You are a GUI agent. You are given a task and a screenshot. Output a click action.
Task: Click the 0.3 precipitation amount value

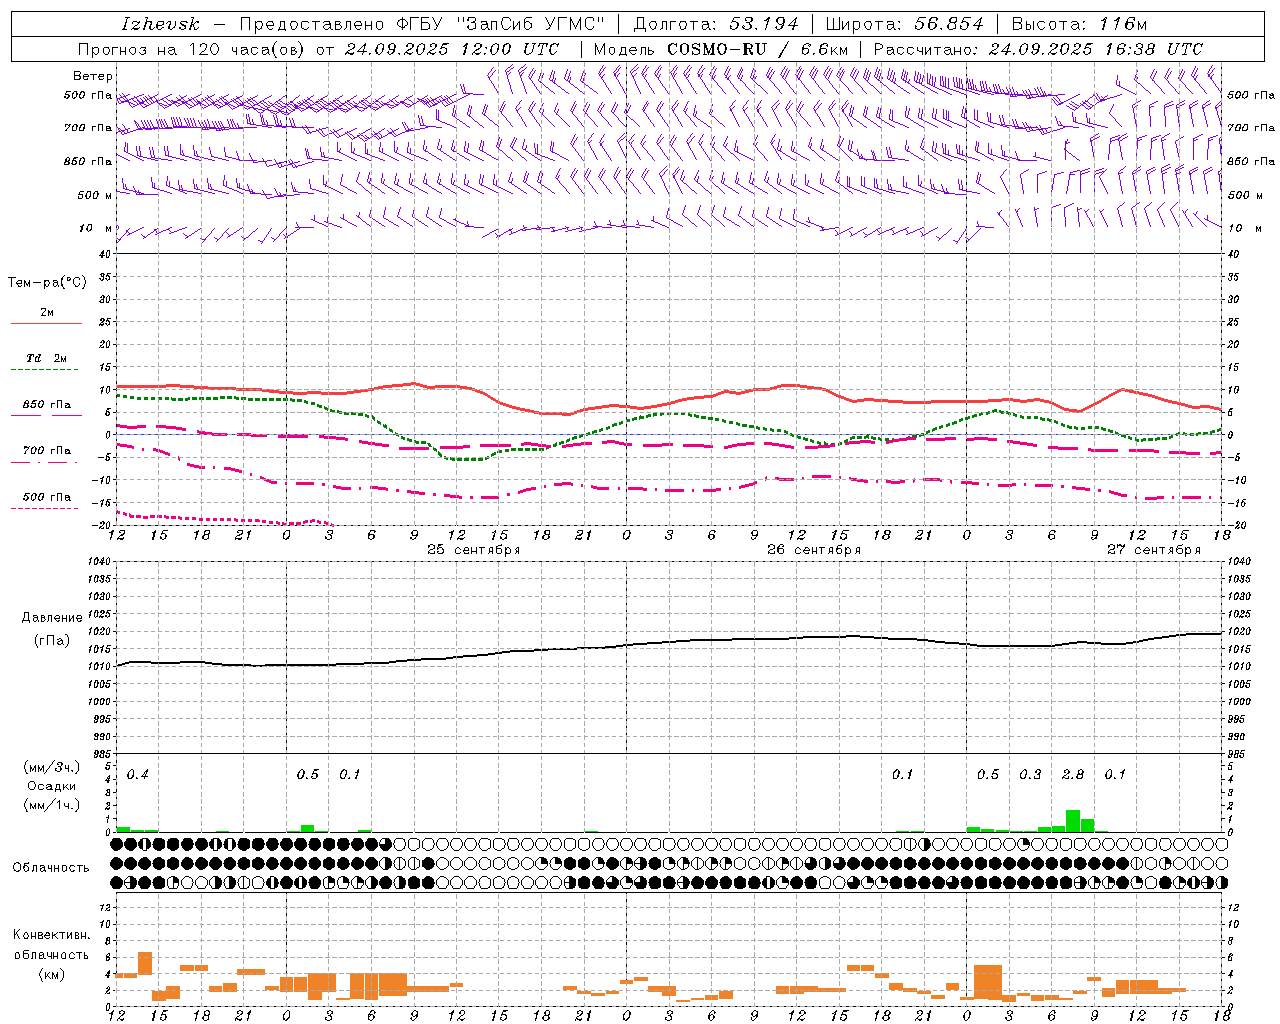(1030, 775)
